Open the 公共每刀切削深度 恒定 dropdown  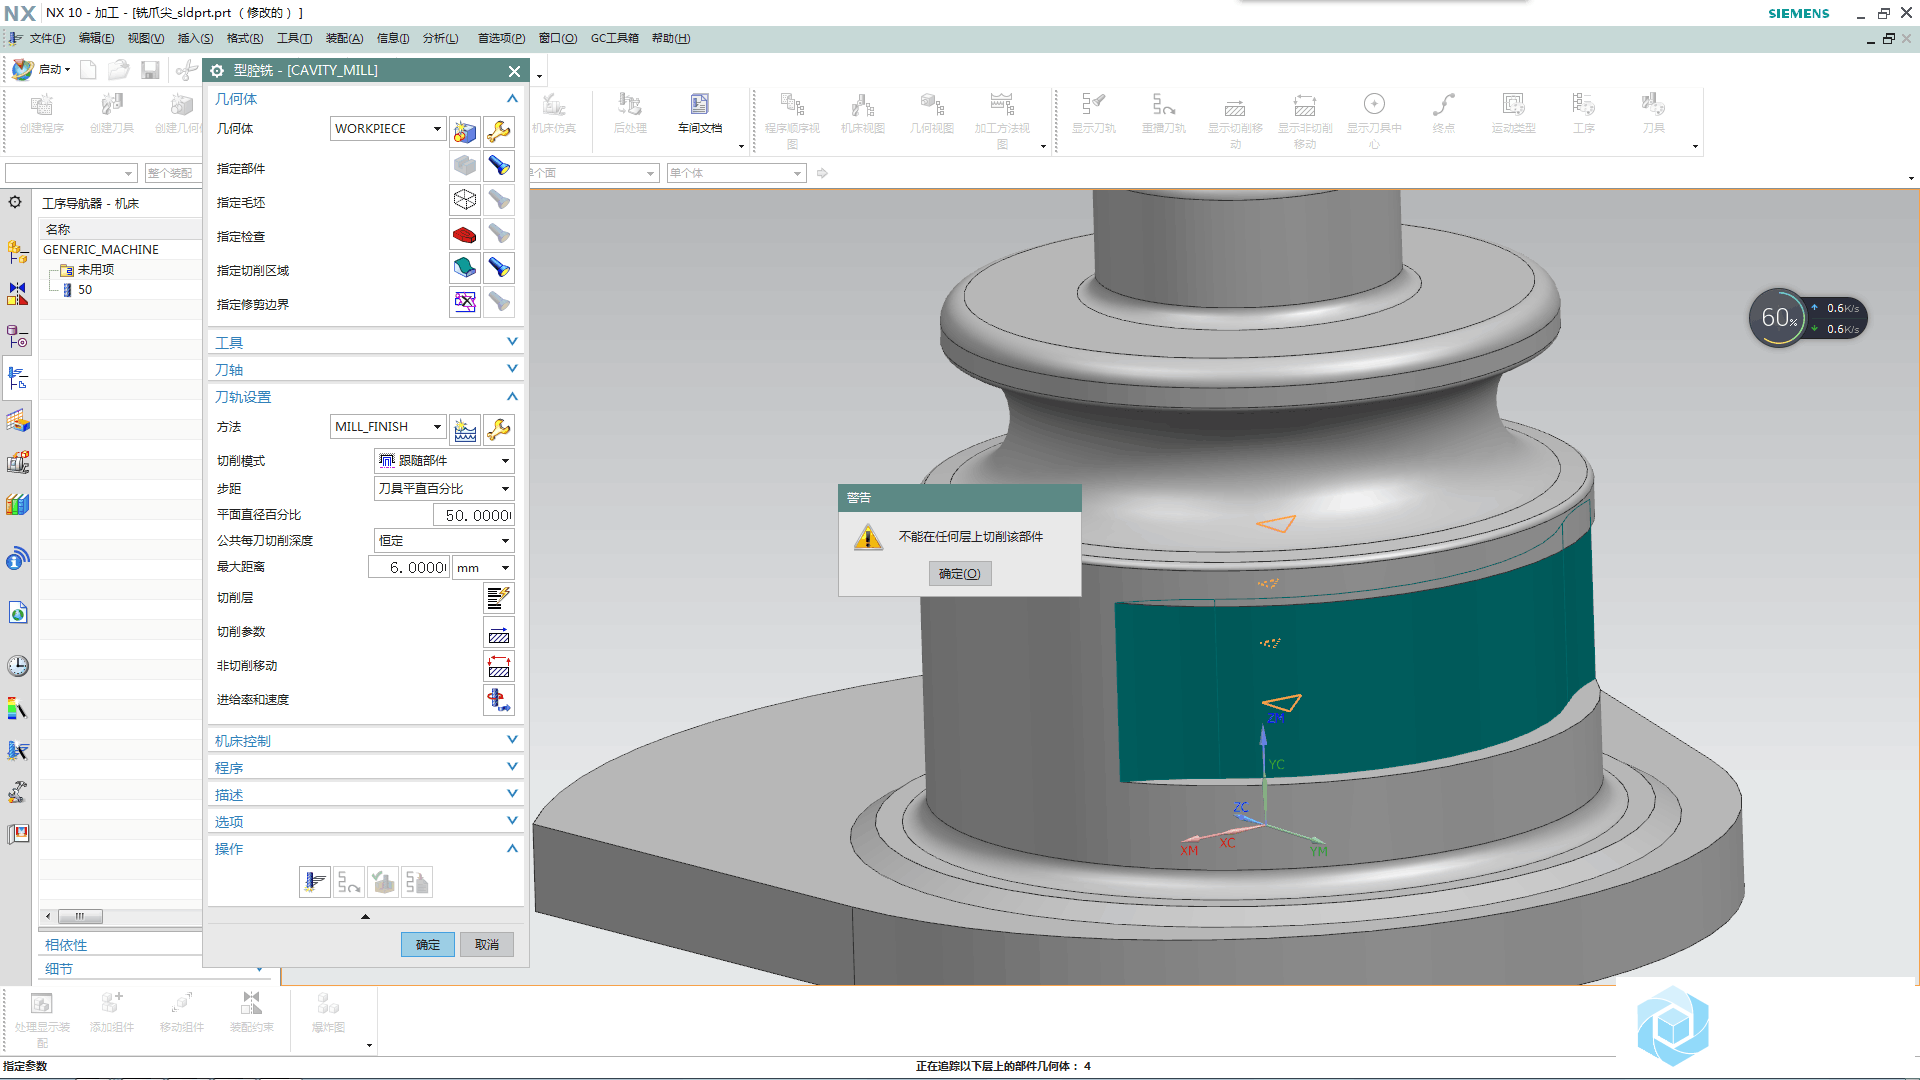[x=444, y=540]
